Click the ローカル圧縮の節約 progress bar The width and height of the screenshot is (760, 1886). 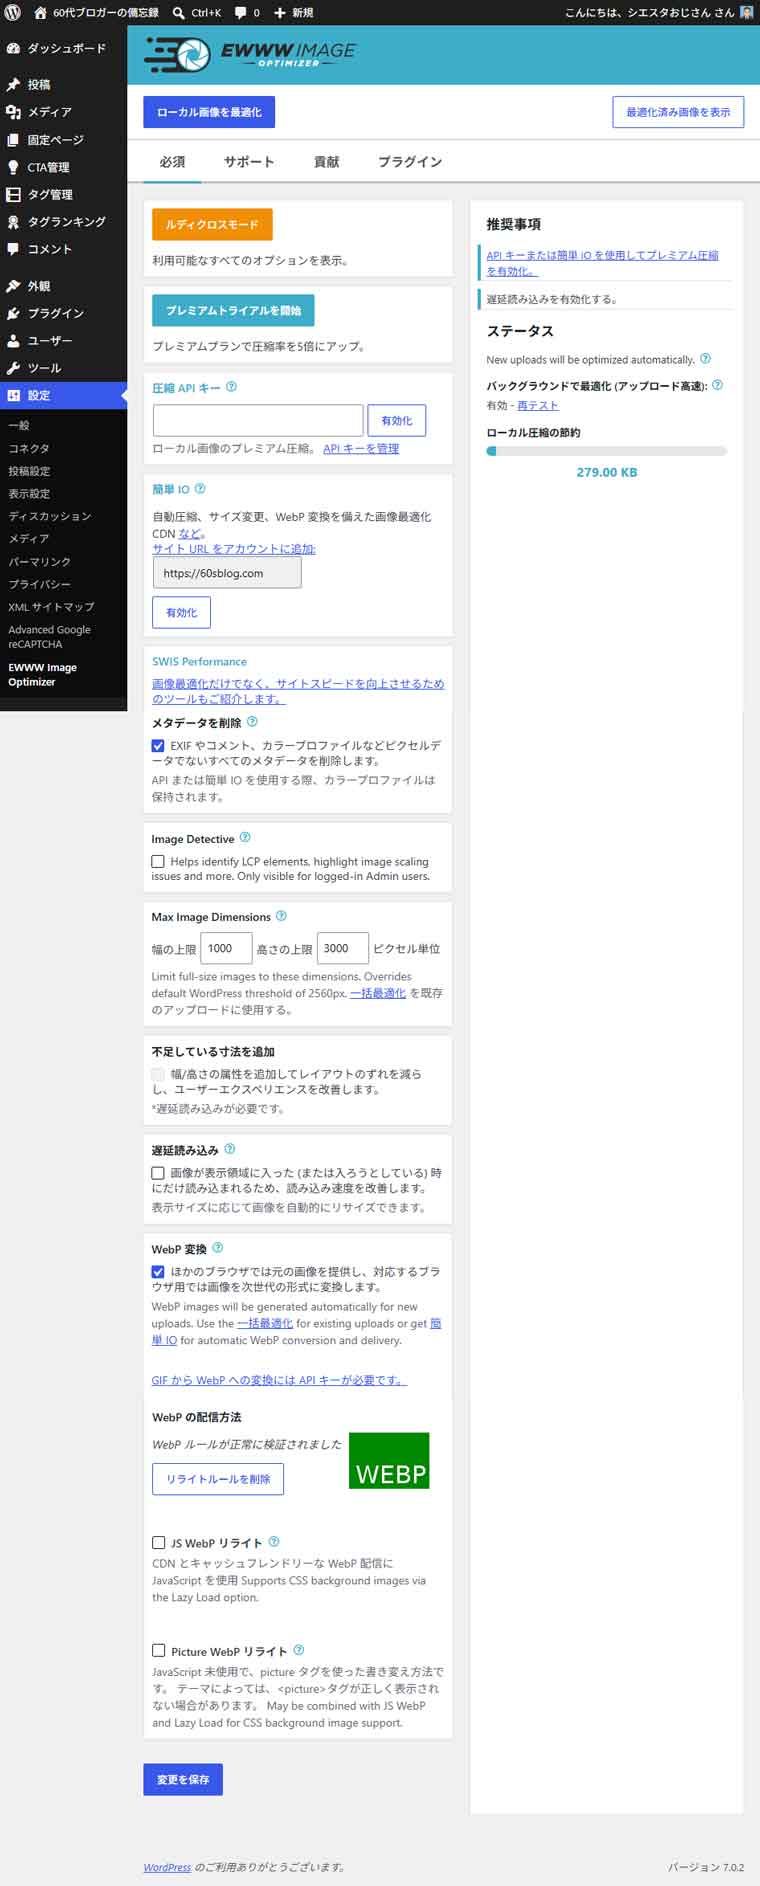(606, 451)
